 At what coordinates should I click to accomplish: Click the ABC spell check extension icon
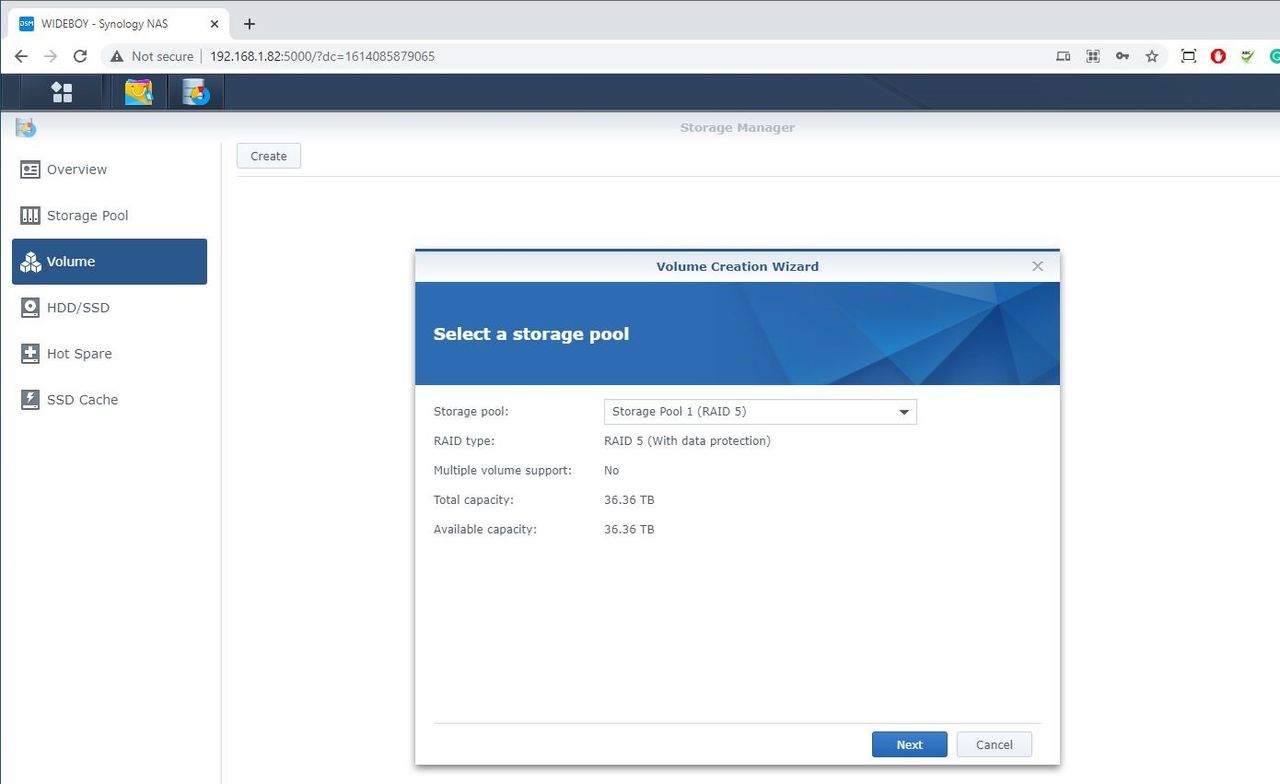click(x=1247, y=56)
